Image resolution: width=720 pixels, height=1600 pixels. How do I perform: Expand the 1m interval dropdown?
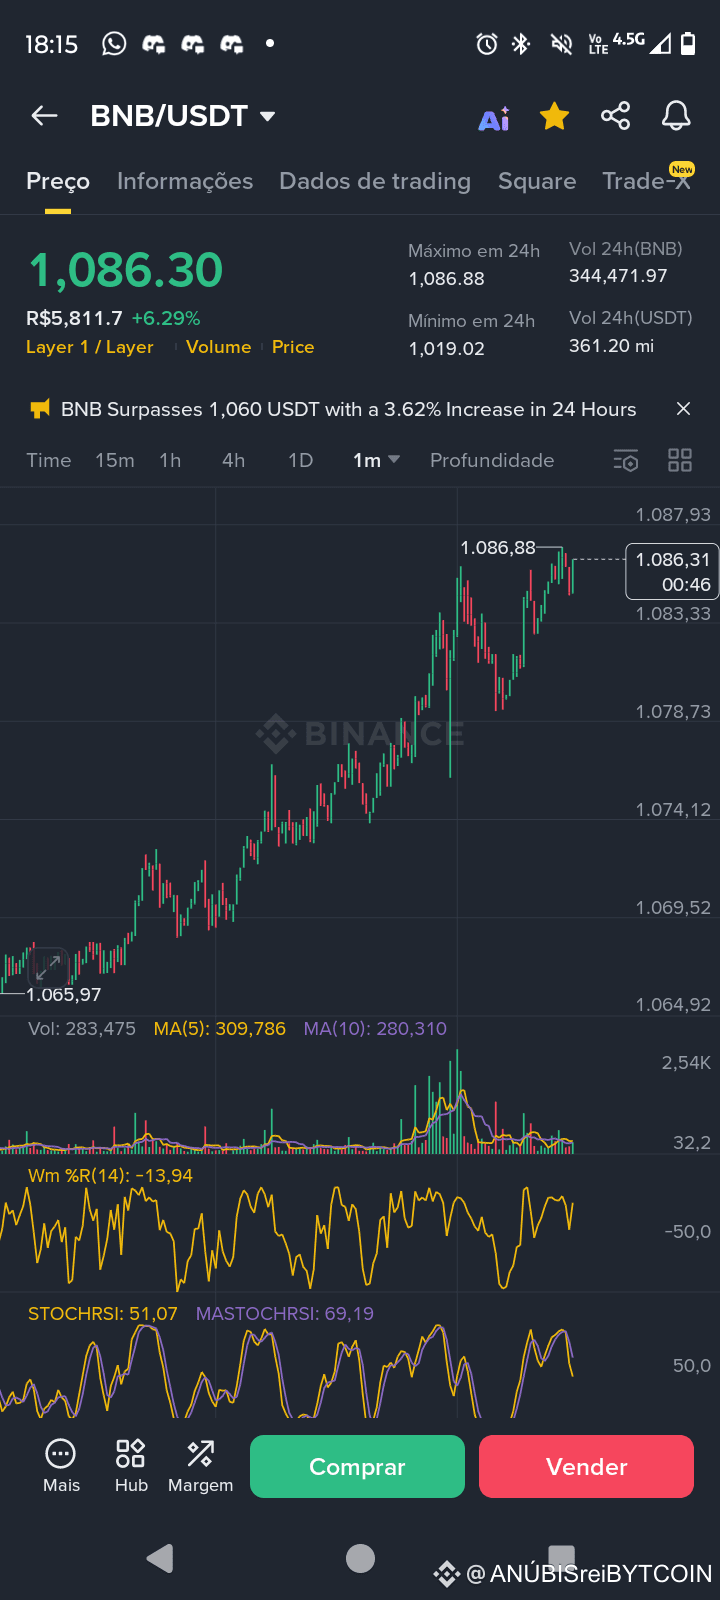click(376, 460)
